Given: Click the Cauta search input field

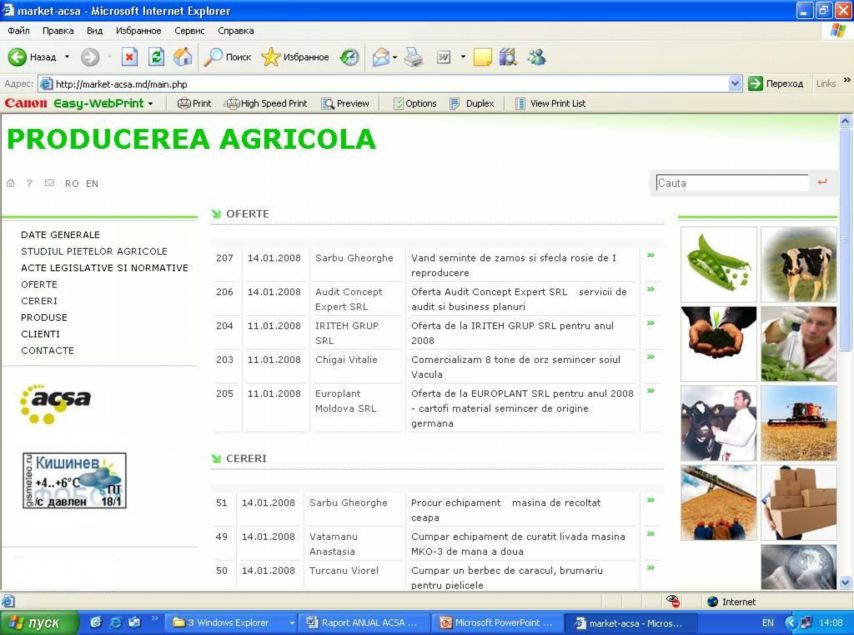Looking at the screenshot, I should [x=731, y=183].
